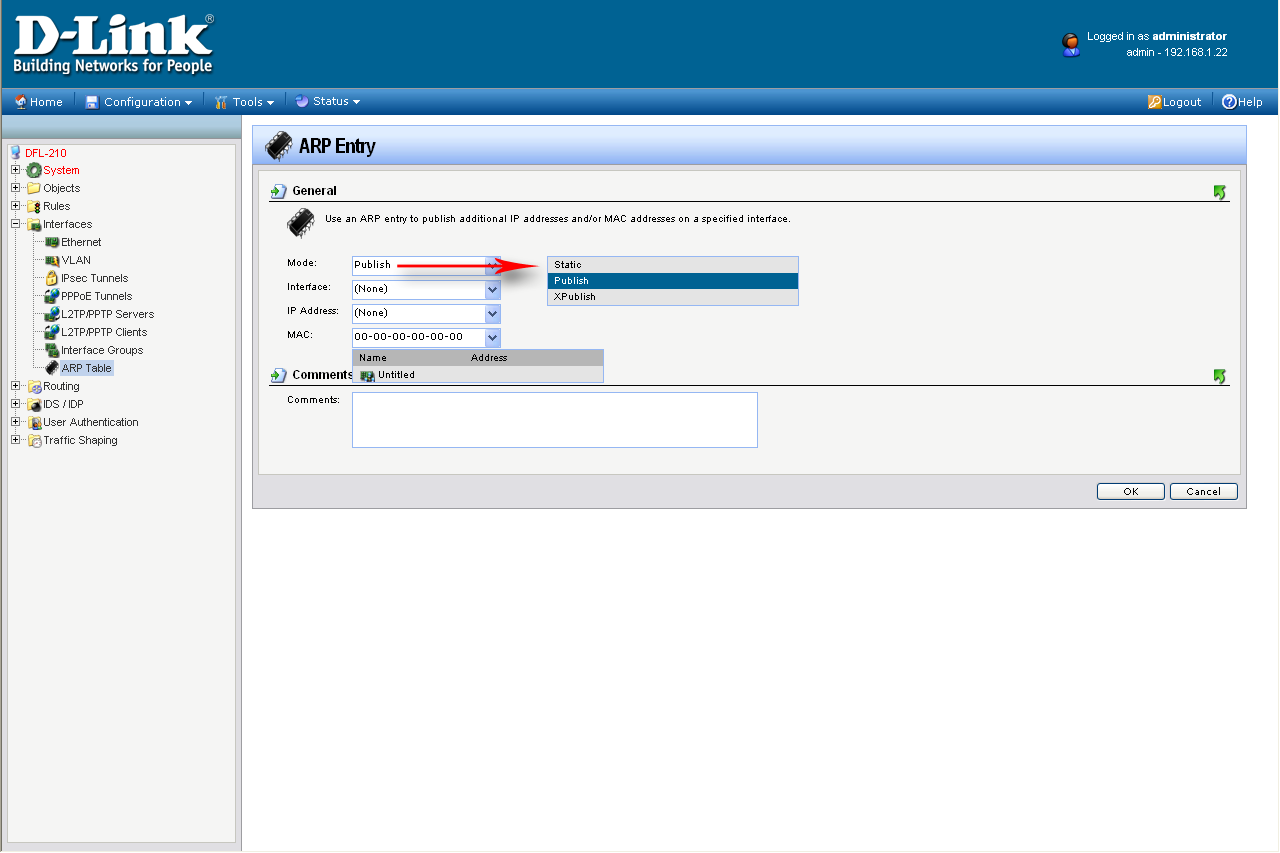The width and height of the screenshot is (1280, 853).
Task: Click the administrator user avatar icon
Action: coord(1070,44)
